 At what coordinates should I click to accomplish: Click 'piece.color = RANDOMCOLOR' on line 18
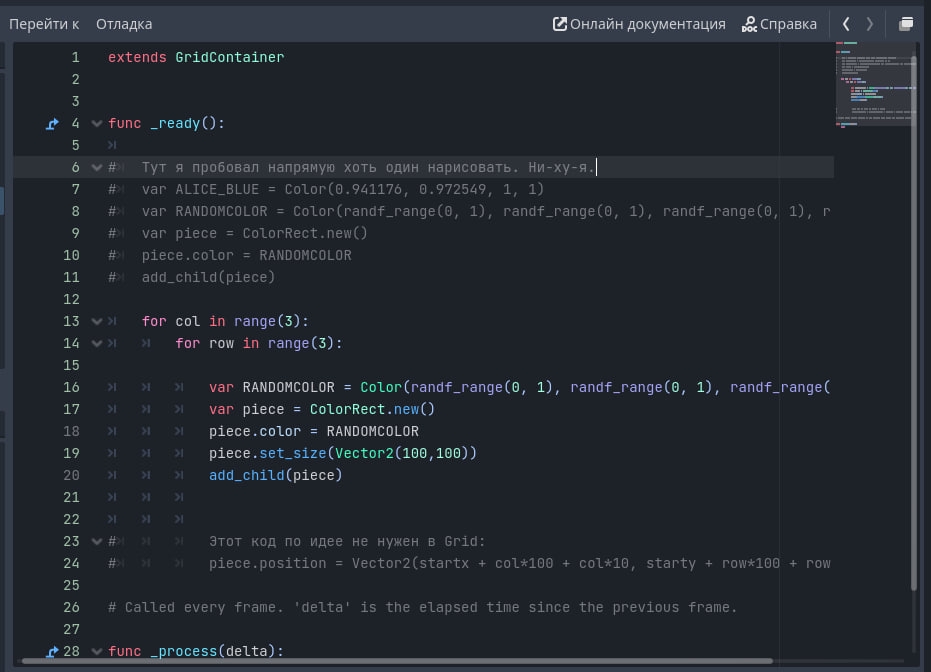[x=314, y=432]
